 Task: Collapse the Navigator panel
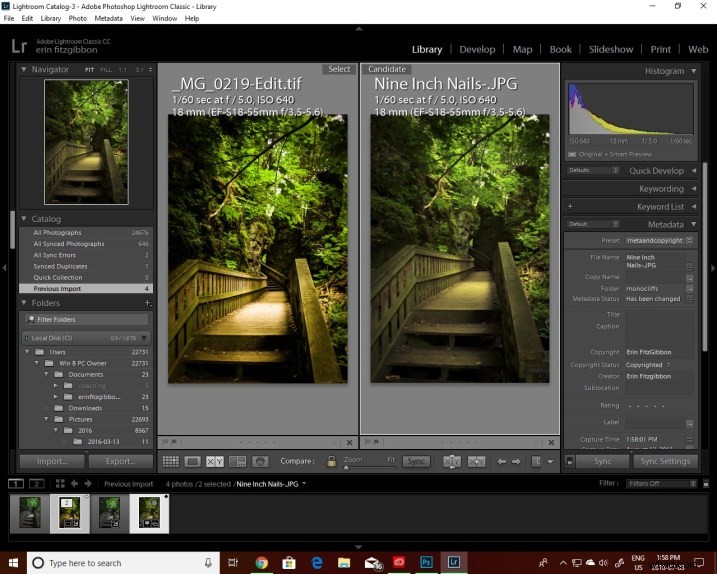(x=24, y=69)
